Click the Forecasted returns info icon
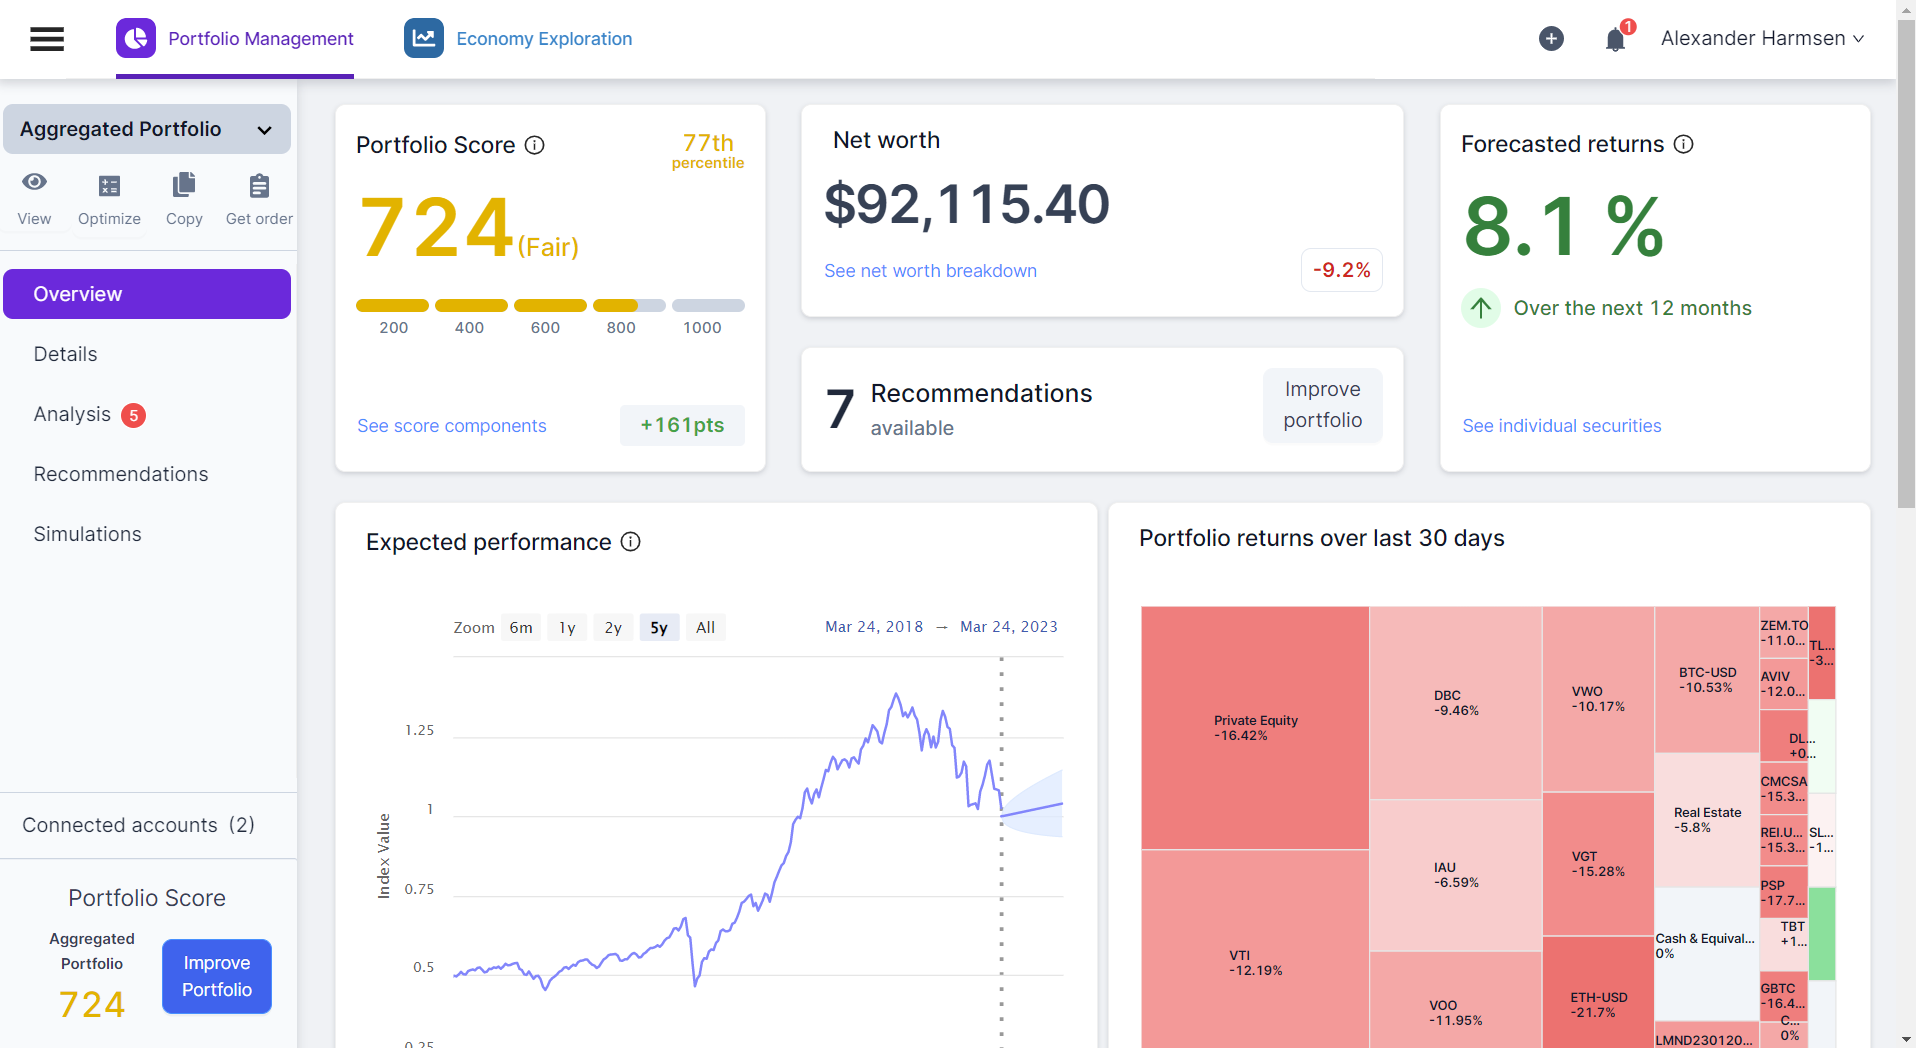 [x=1684, y=144]
